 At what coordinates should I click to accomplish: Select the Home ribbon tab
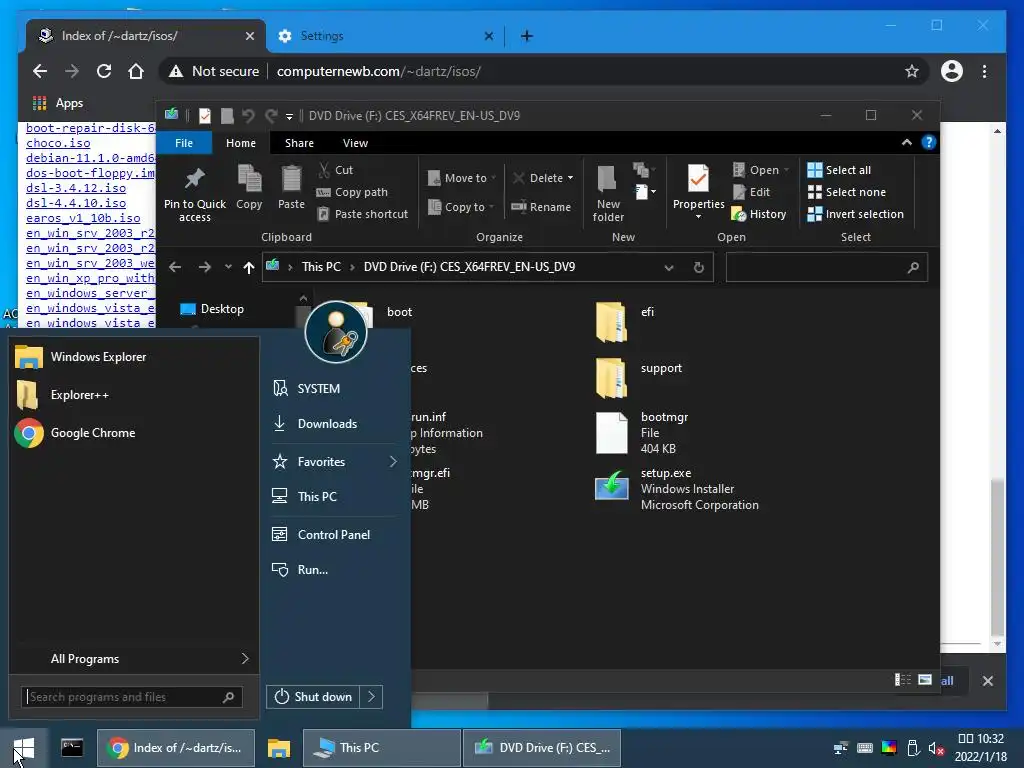point(241,143)
